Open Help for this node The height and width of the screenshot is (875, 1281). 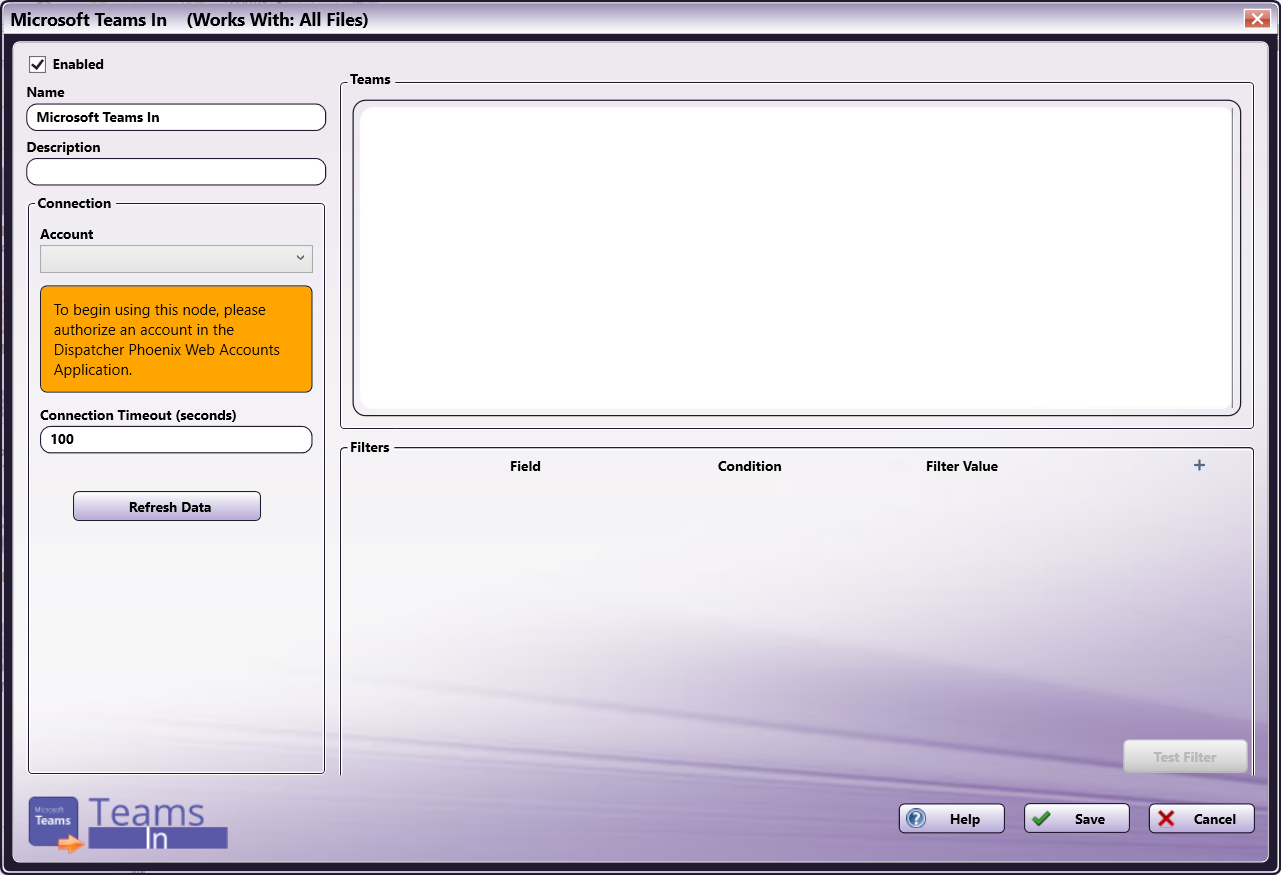click(x=952, y=819)
